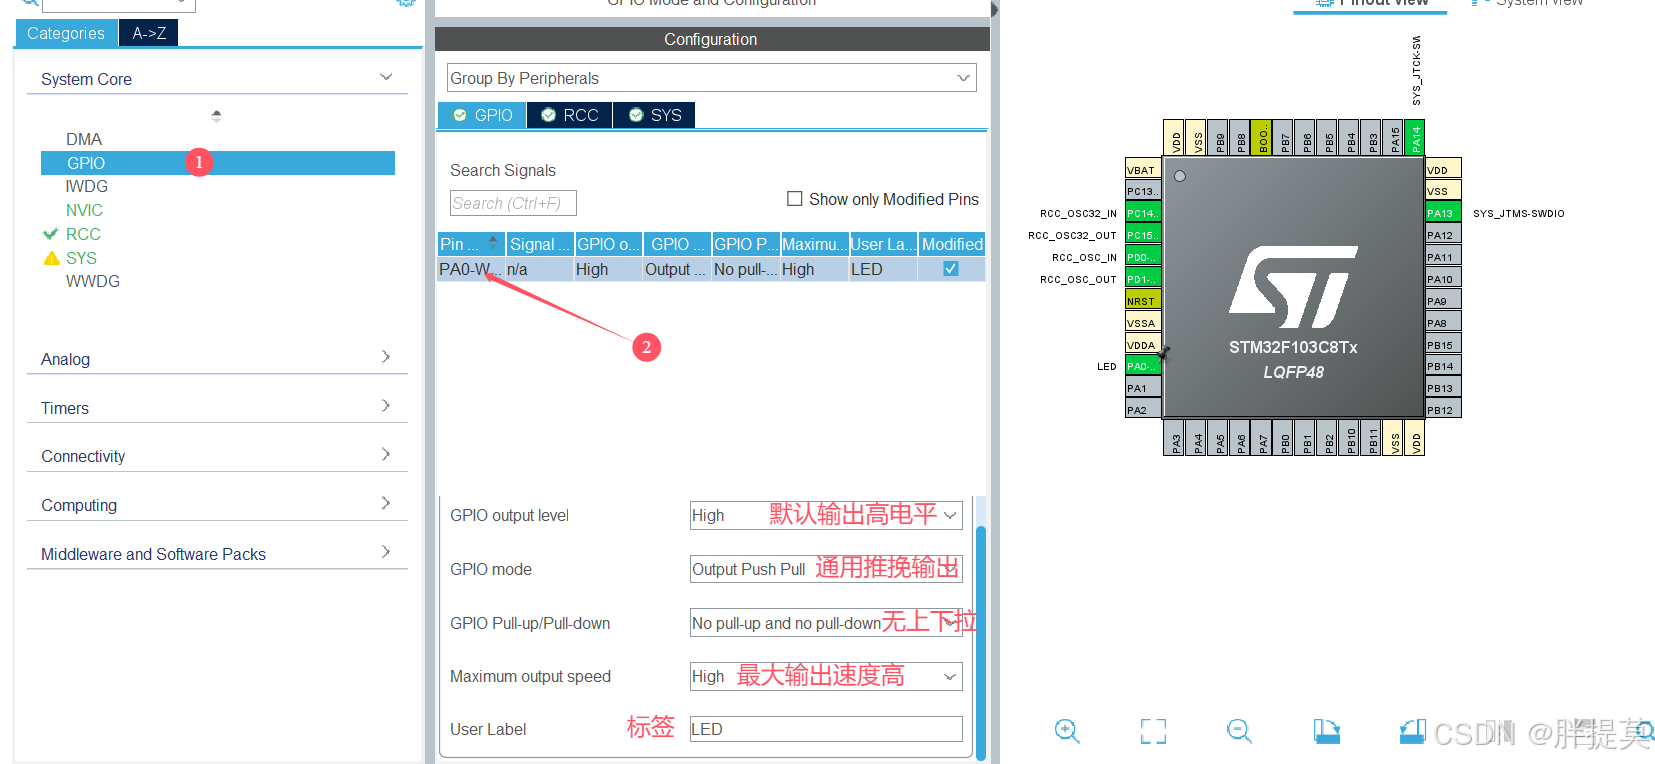This screenshot has height=764, width=1655.
Task: Open the GPIO mode dropdown
Action: pos(826,569)
